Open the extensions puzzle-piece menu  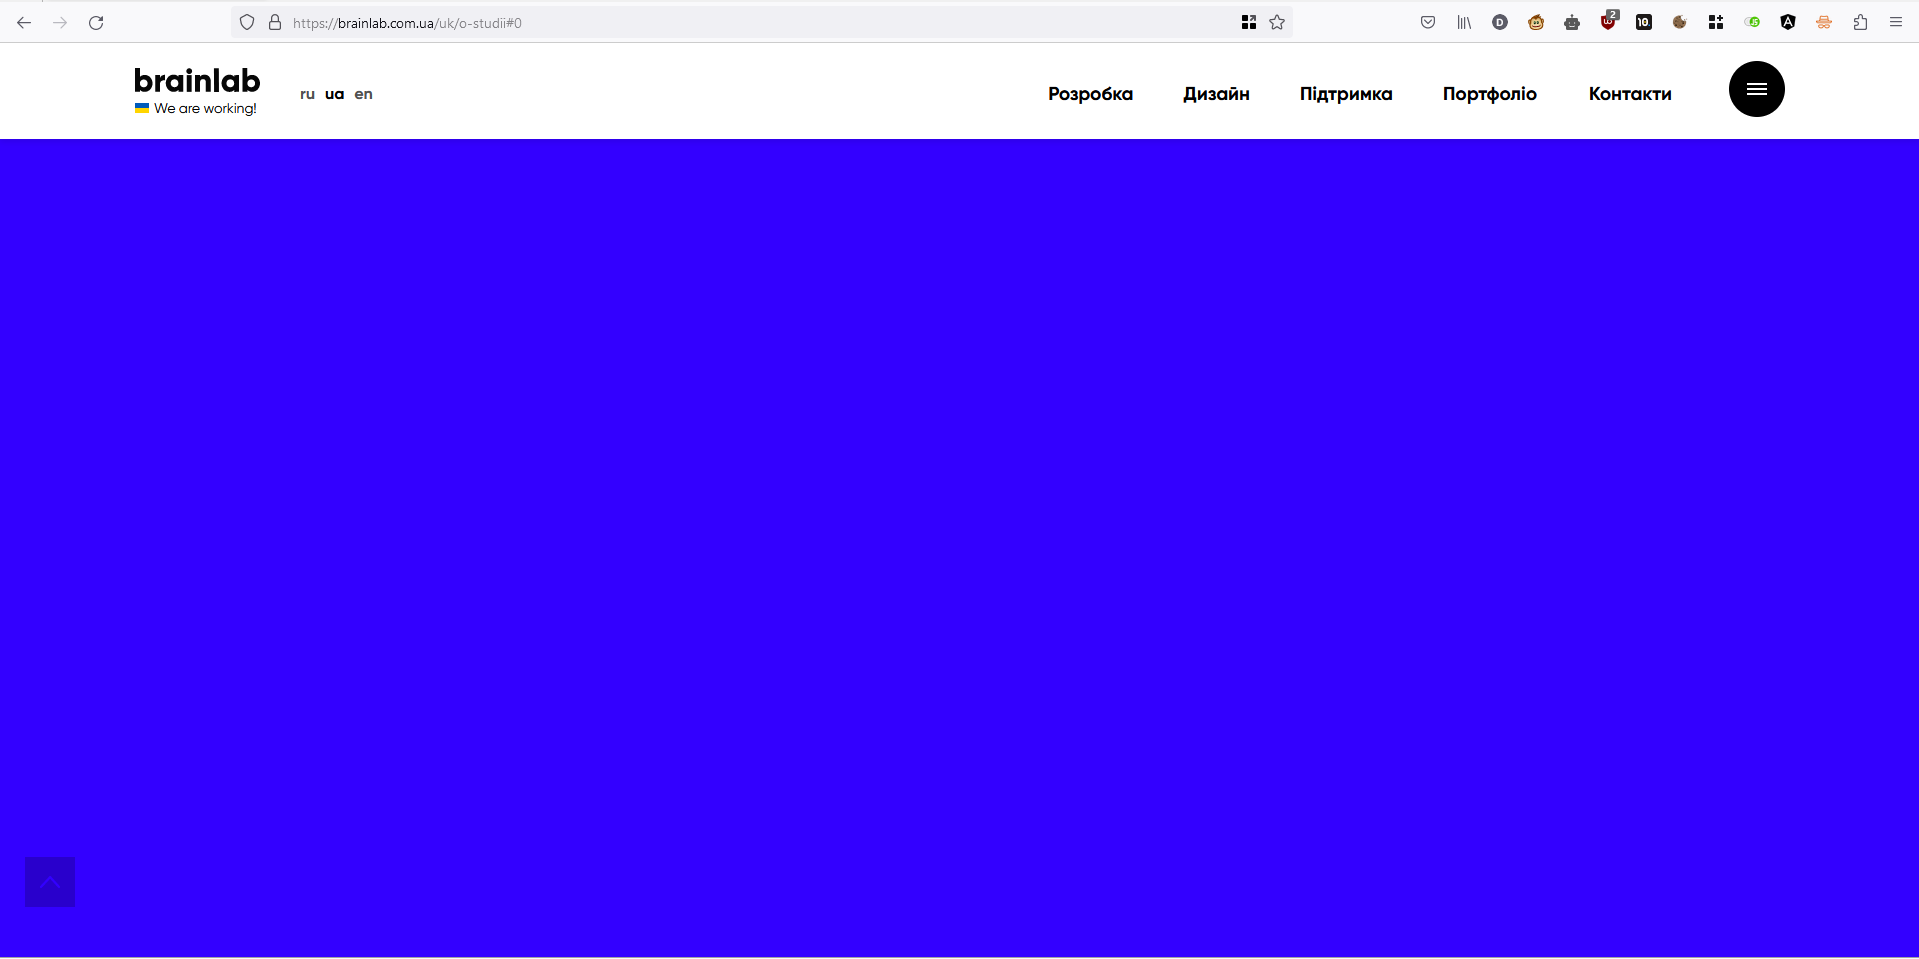point(1860,22)
